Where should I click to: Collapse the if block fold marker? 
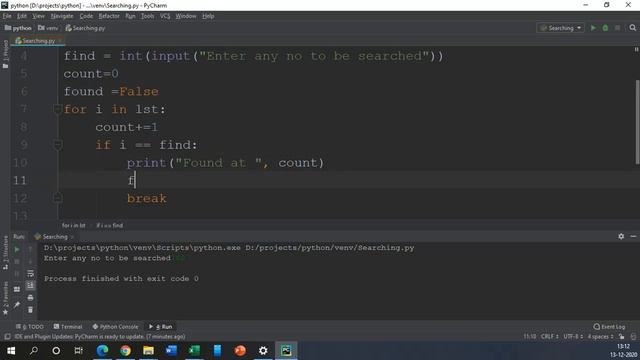pos(58,144)
